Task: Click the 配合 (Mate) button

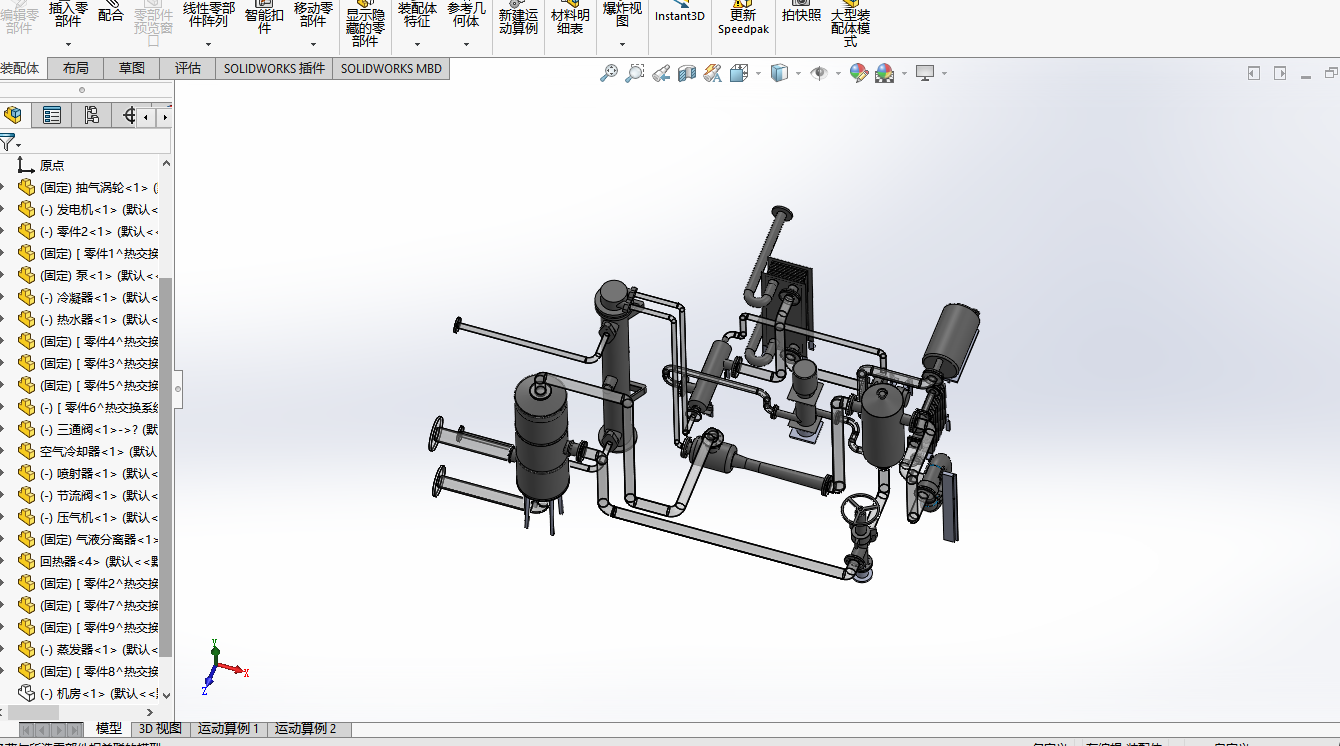Action: click(x=111, y=15)
